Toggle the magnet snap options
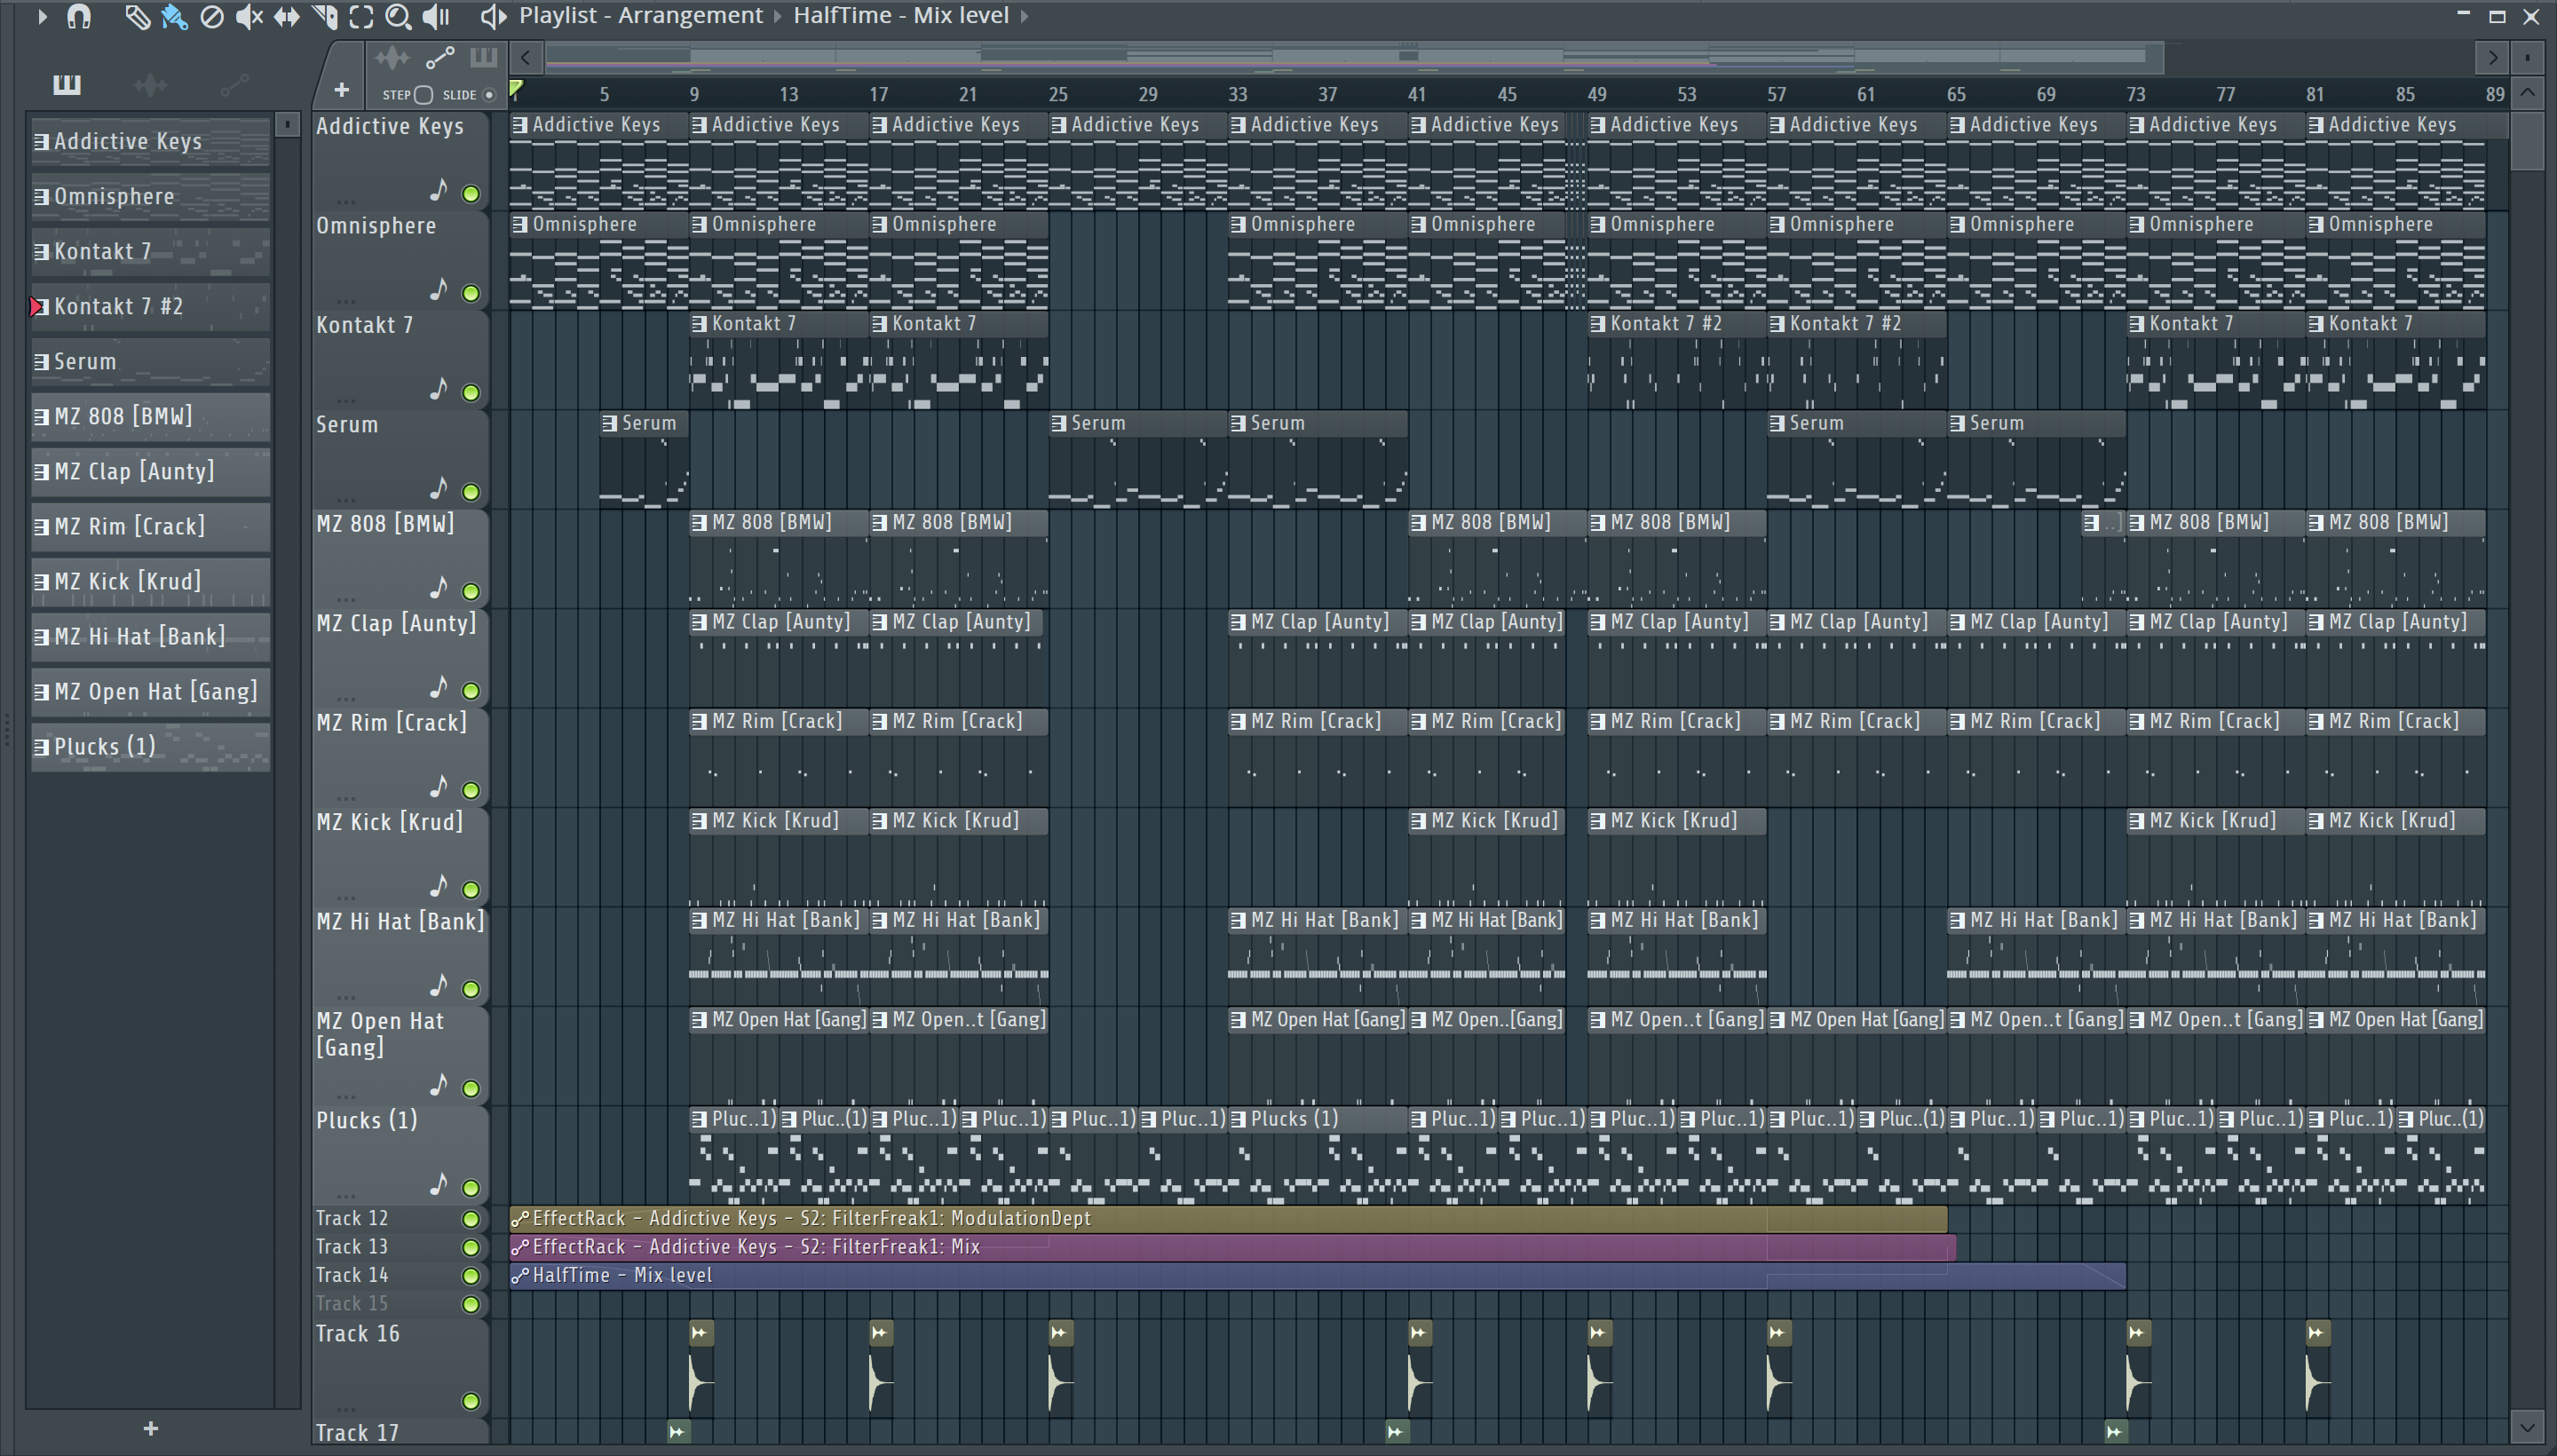The height and width of the screenshot is (1456, 2557). [79, 16]
